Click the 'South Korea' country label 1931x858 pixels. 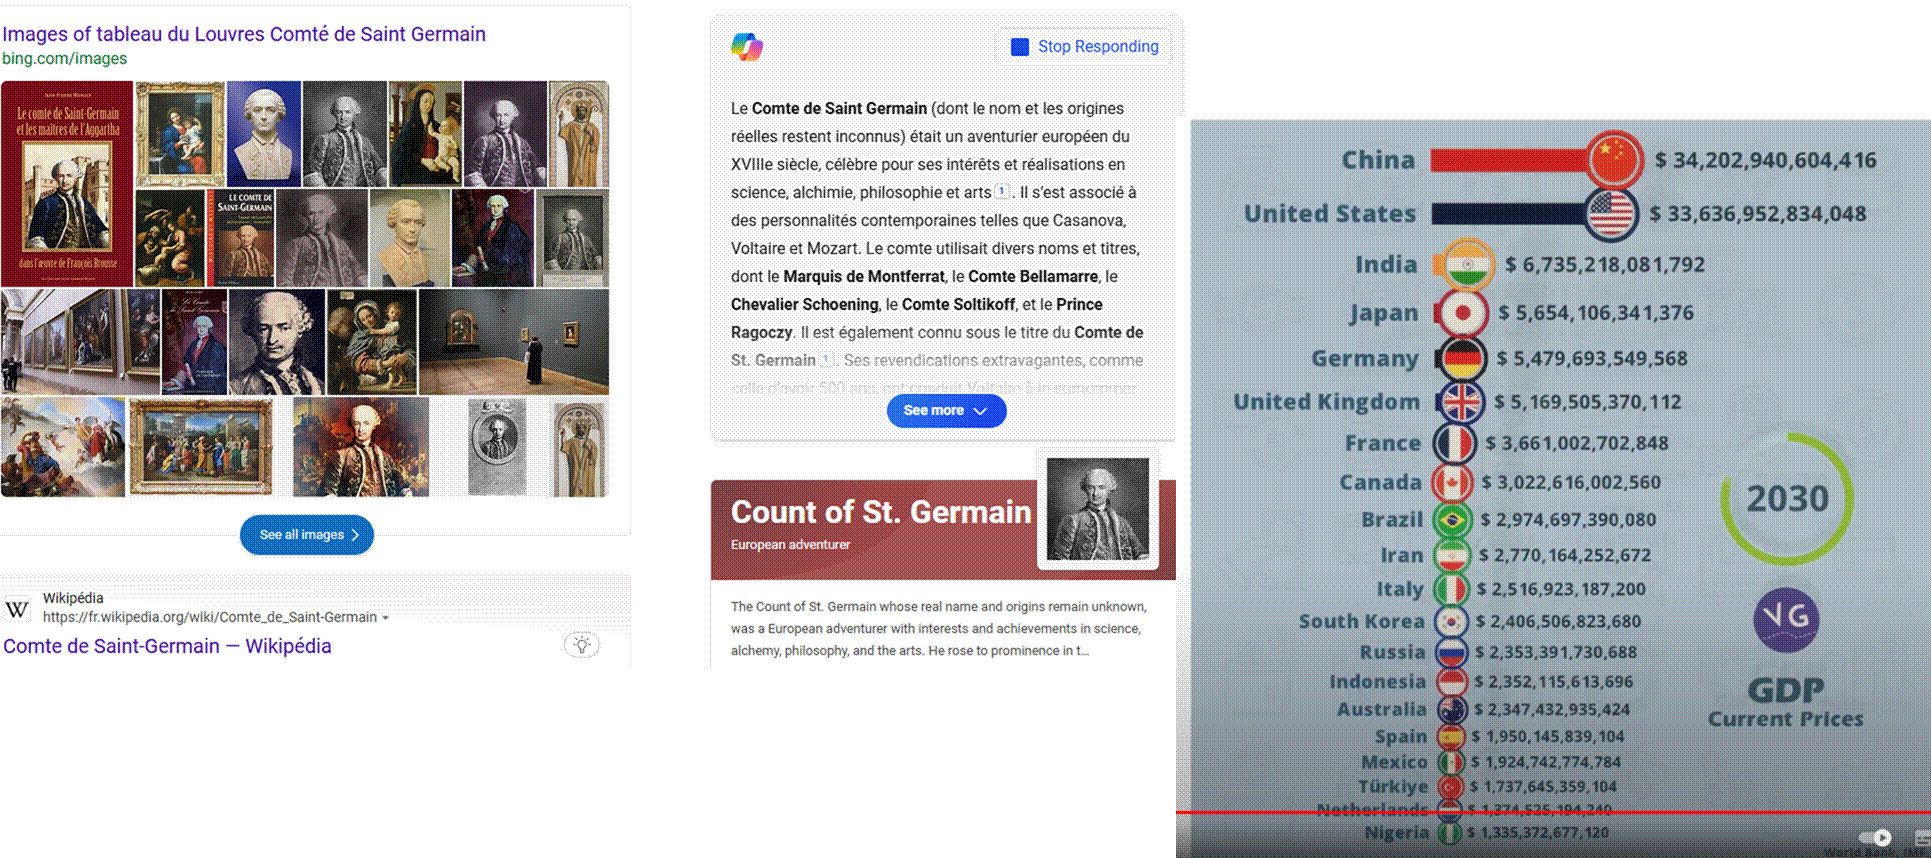[x=1361, y=621]
